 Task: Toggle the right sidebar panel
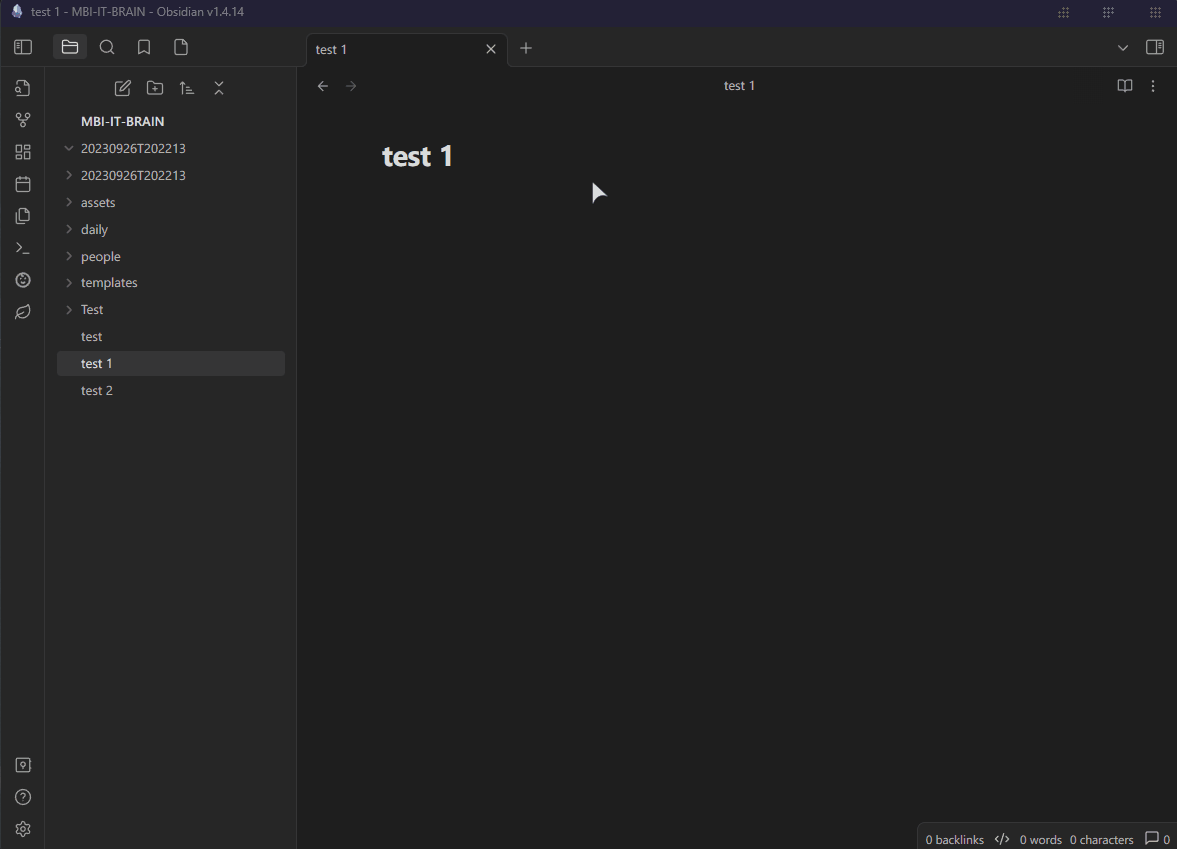pyautogui.click(x=1155, y=47)
